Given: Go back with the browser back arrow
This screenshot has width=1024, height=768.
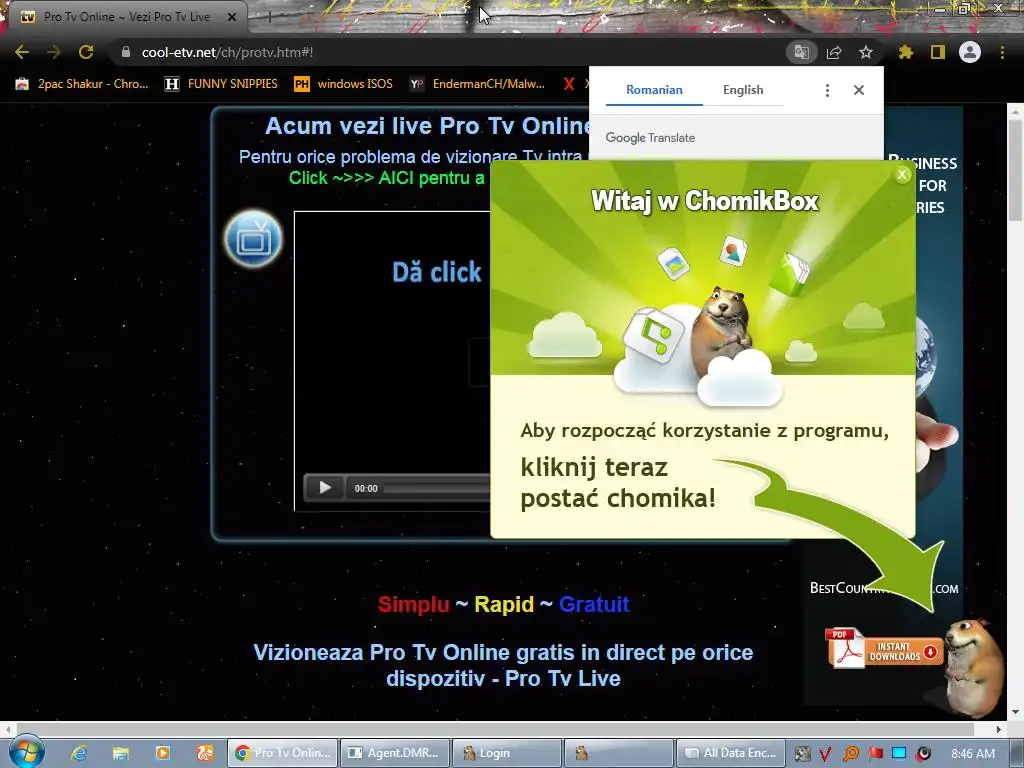Looking at the screenshot, I should 22,52.
